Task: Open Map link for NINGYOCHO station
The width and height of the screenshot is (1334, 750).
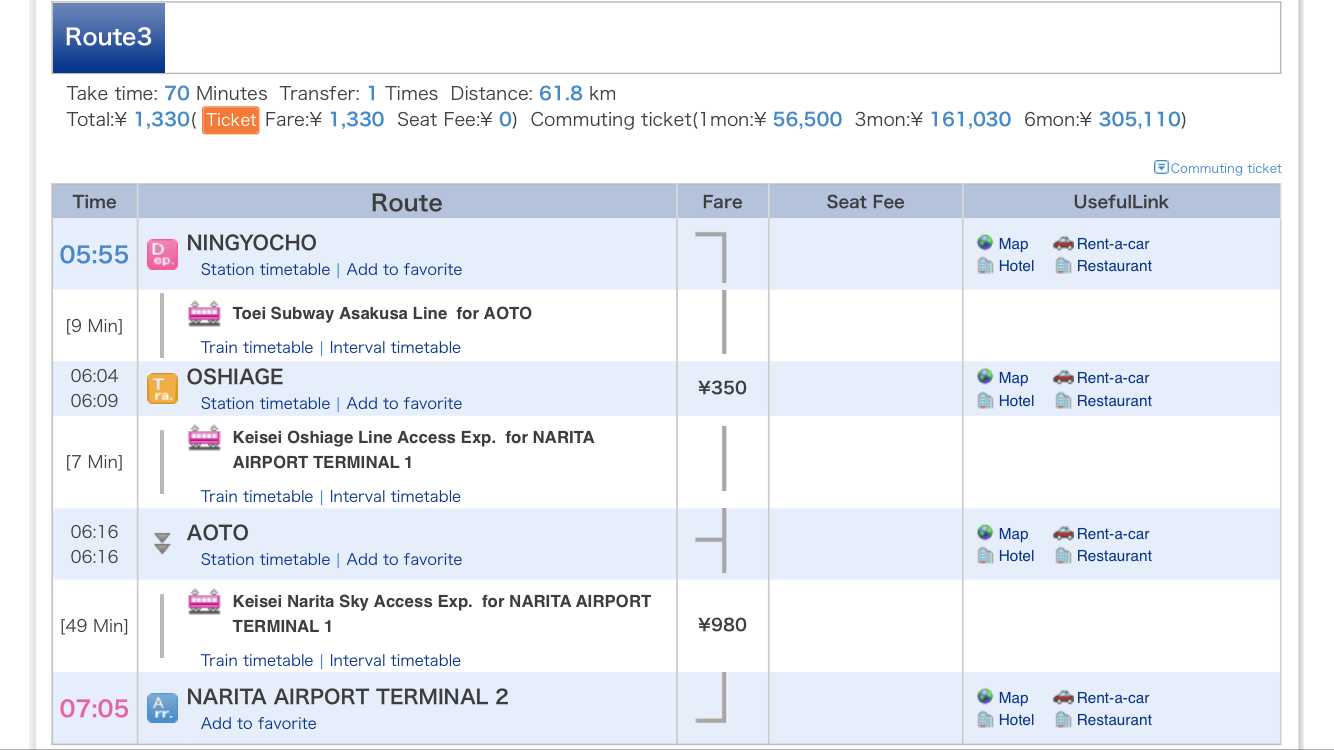Action: [x=1003, y=243]
